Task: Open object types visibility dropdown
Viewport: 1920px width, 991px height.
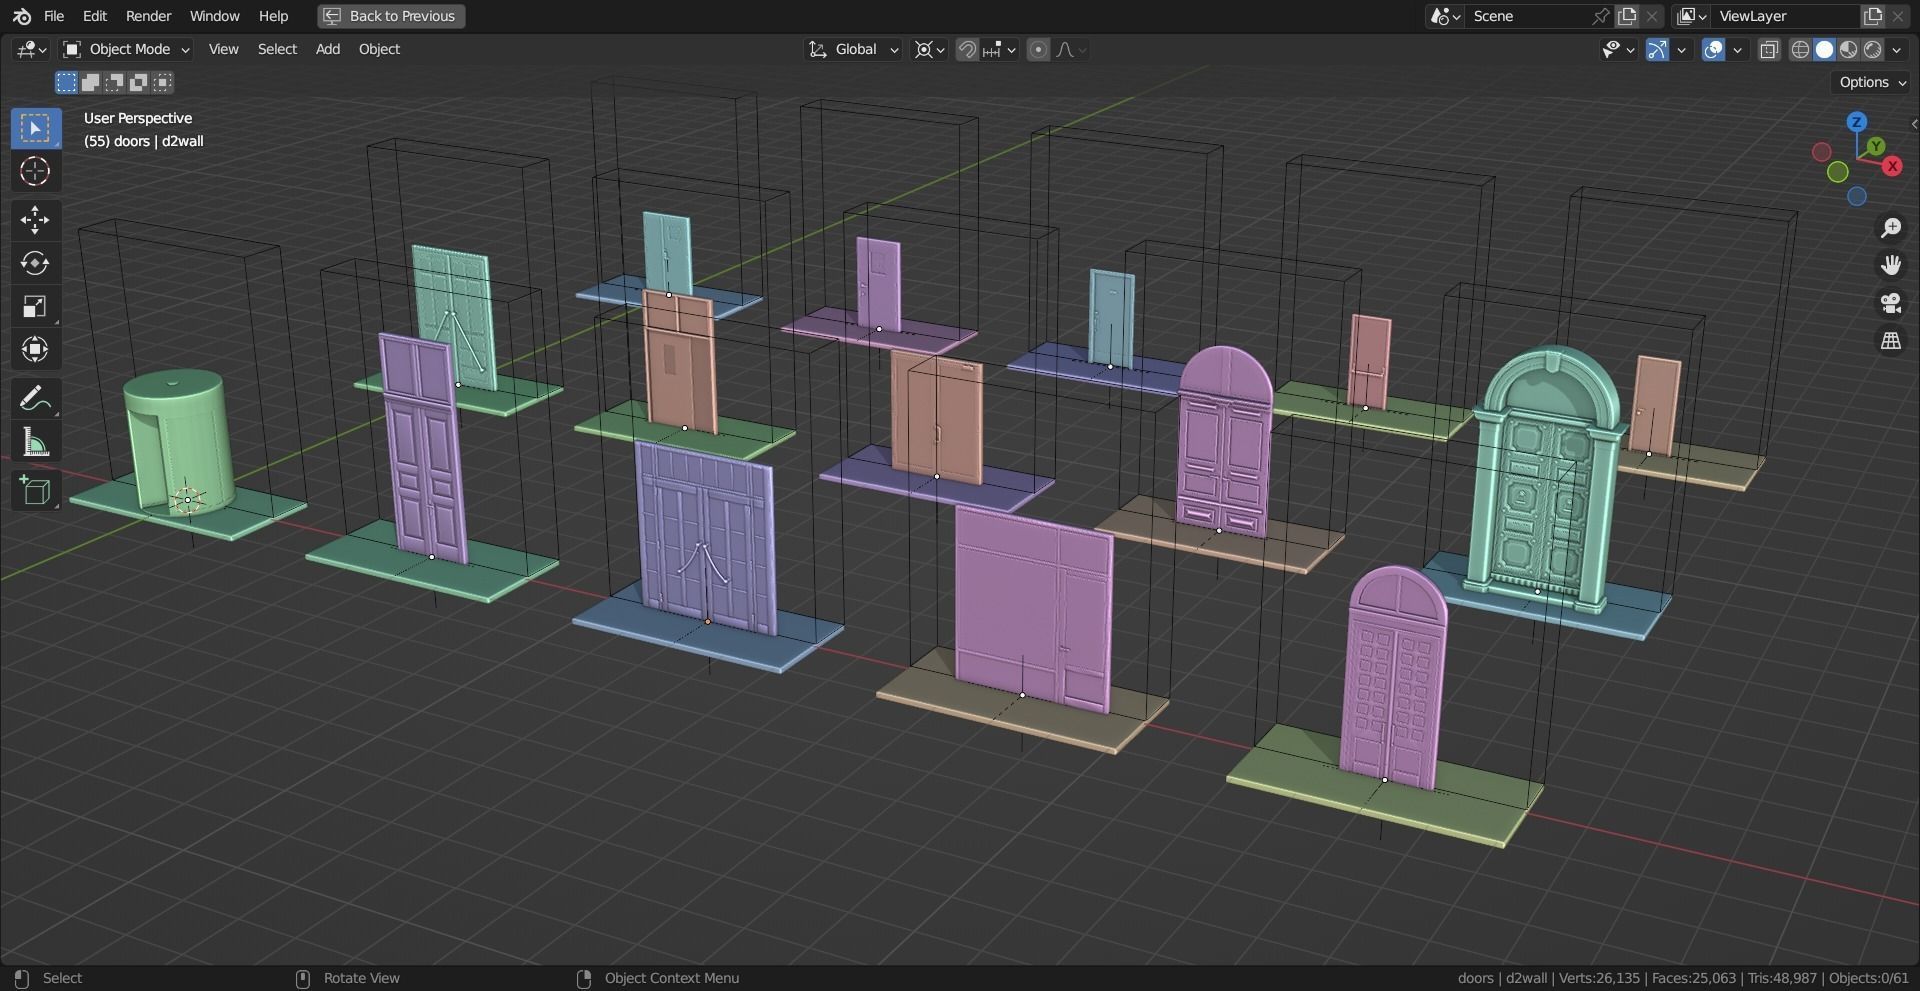Action: click(1617, 49)
